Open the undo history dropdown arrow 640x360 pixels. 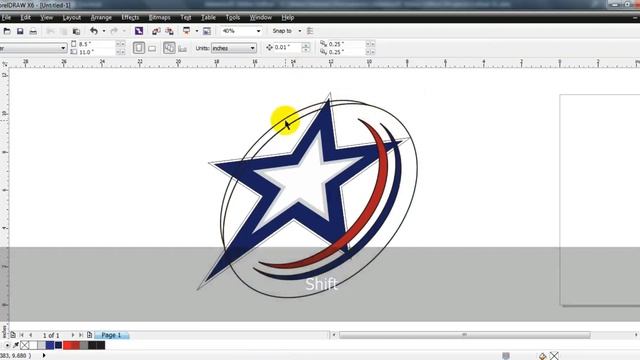pyautogui.click(x=104, y=31)
